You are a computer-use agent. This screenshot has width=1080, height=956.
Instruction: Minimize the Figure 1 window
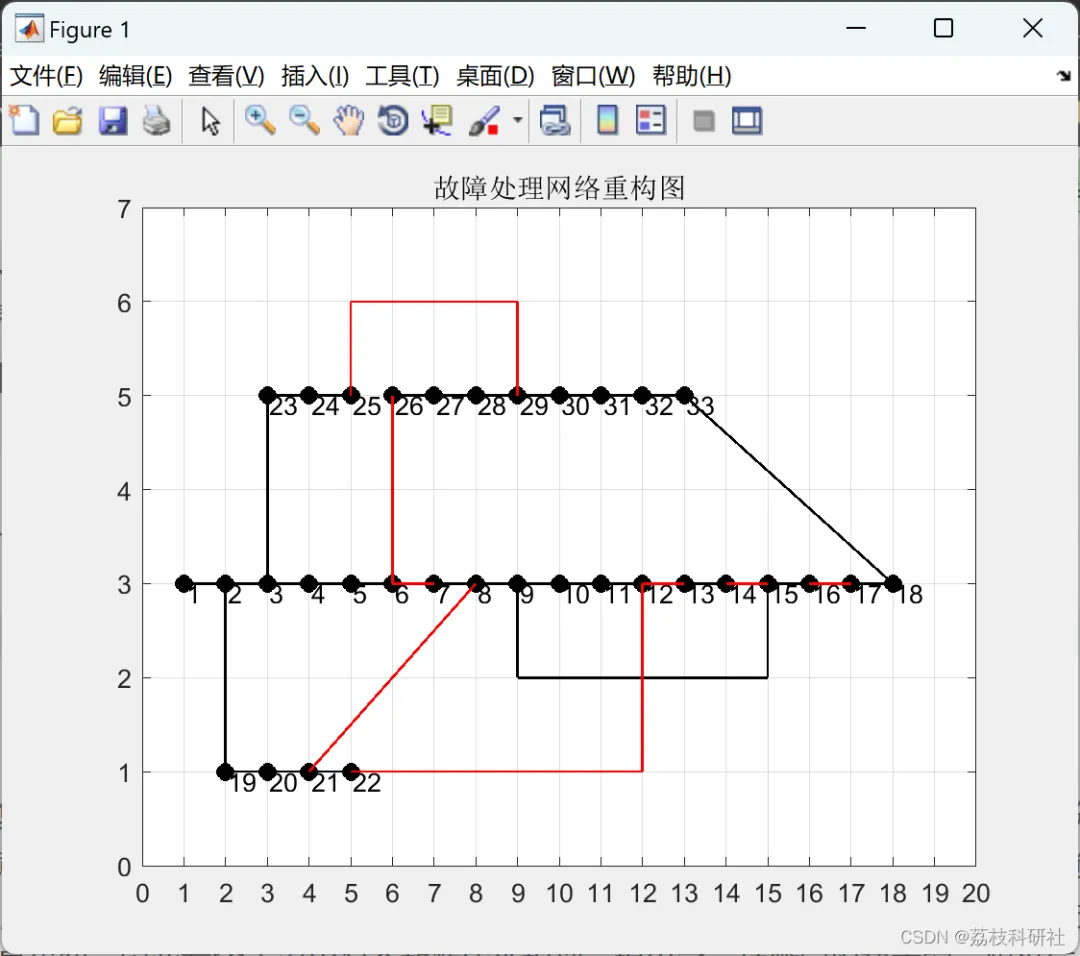point(855,28)
